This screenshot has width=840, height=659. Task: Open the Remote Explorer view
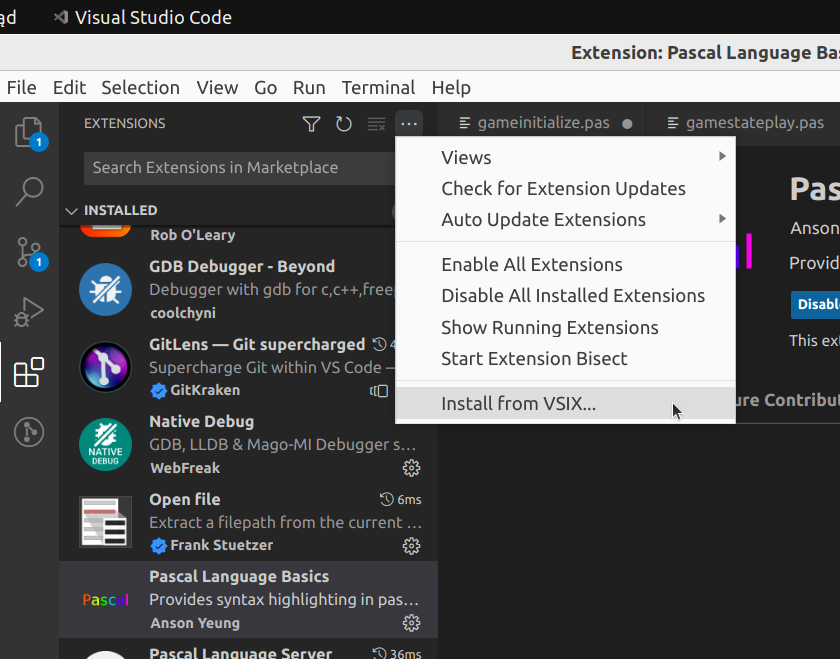click(29, 431)
